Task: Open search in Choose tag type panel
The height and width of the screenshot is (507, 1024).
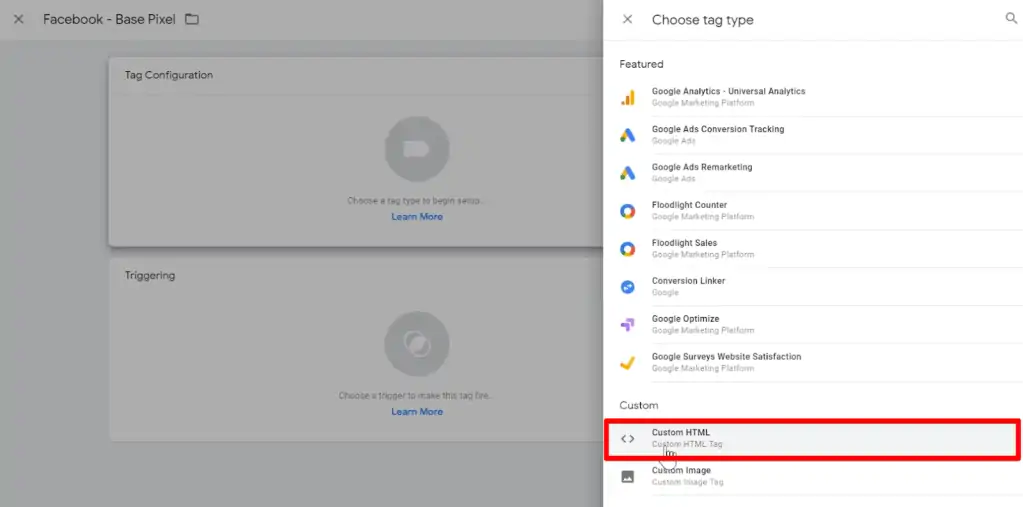Action: pyautogui.click(x=1011, y=19)
